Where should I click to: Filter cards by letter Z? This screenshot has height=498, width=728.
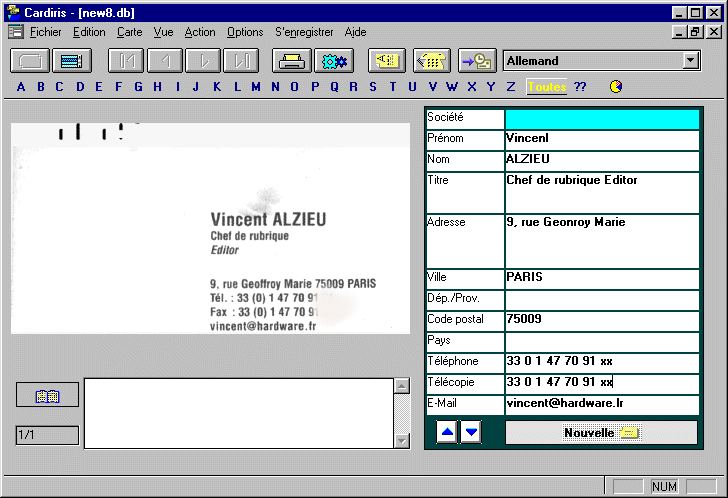point(511,87)
